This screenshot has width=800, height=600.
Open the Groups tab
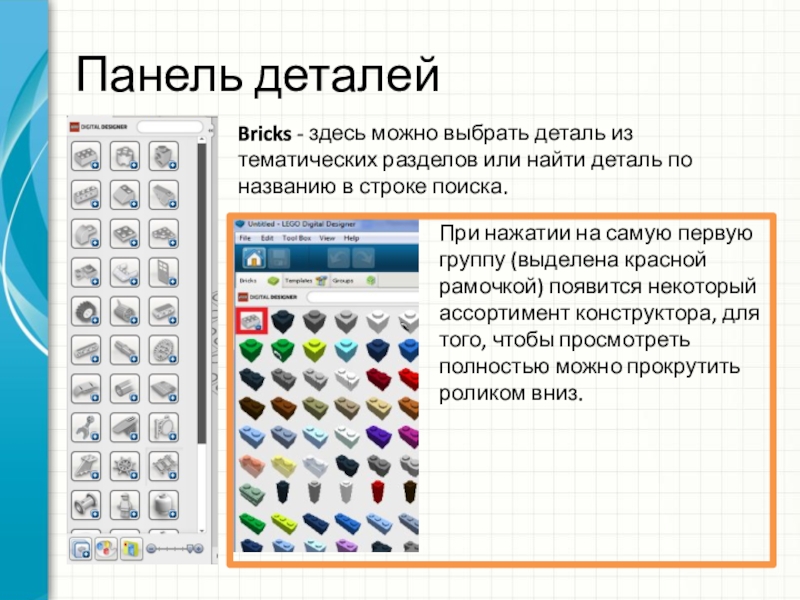tap(344, 282)
